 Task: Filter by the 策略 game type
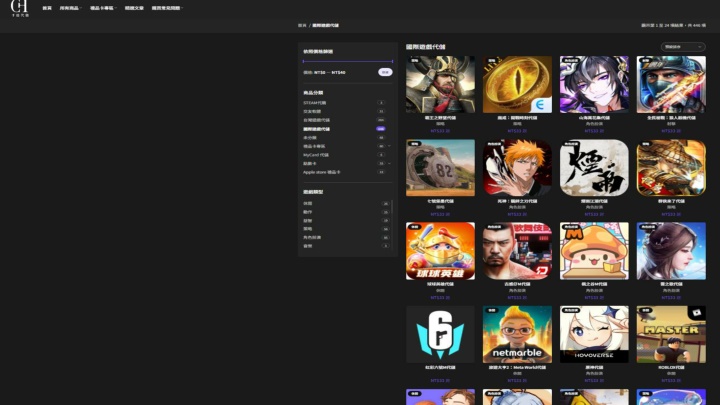pos(308,229)
